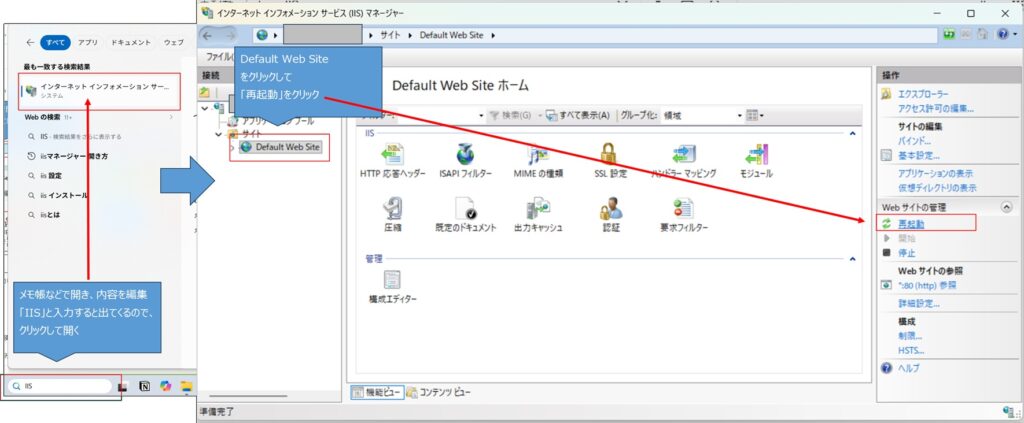Open the HTTP 応答ヘッダー feature icon
Screen dimensions: 1024x423
click(x=385, y=155)
